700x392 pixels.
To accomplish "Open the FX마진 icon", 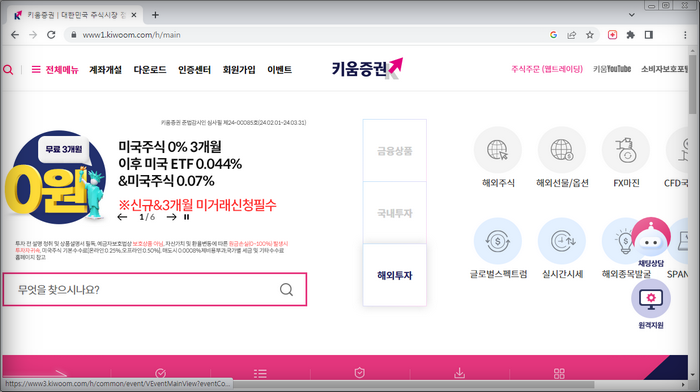I will 626,150.
